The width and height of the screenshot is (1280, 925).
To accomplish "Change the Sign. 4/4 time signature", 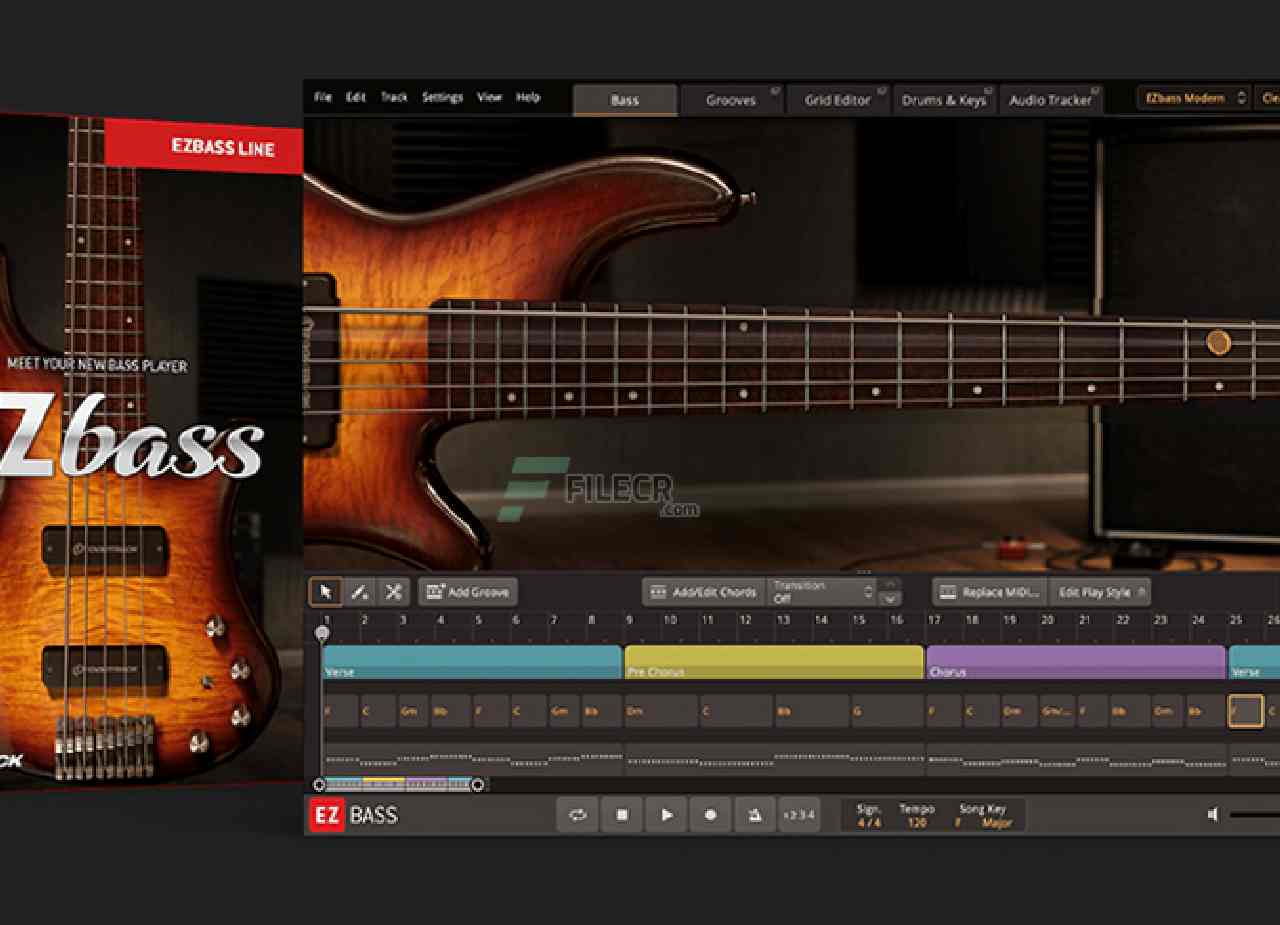I will click(x=869, y=823).
